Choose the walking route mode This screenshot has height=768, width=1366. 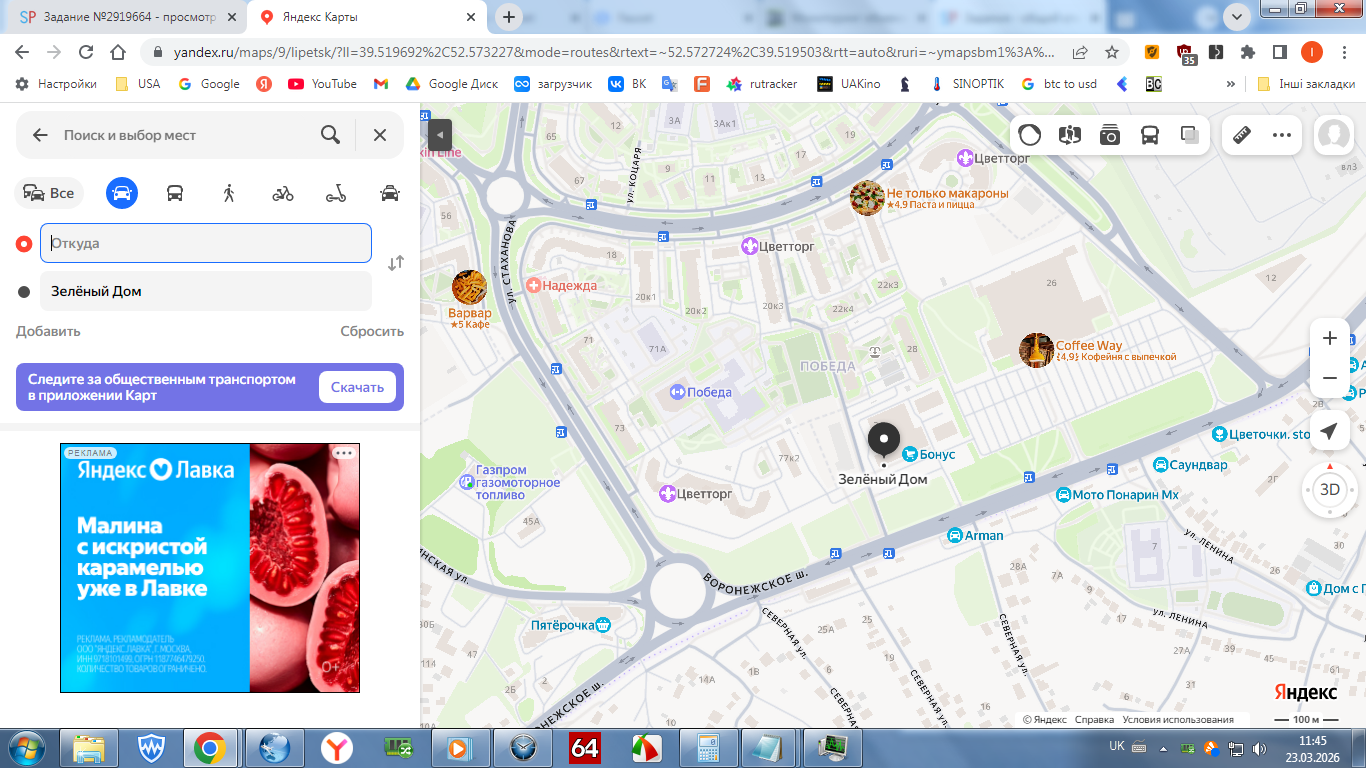click(229, 193)
